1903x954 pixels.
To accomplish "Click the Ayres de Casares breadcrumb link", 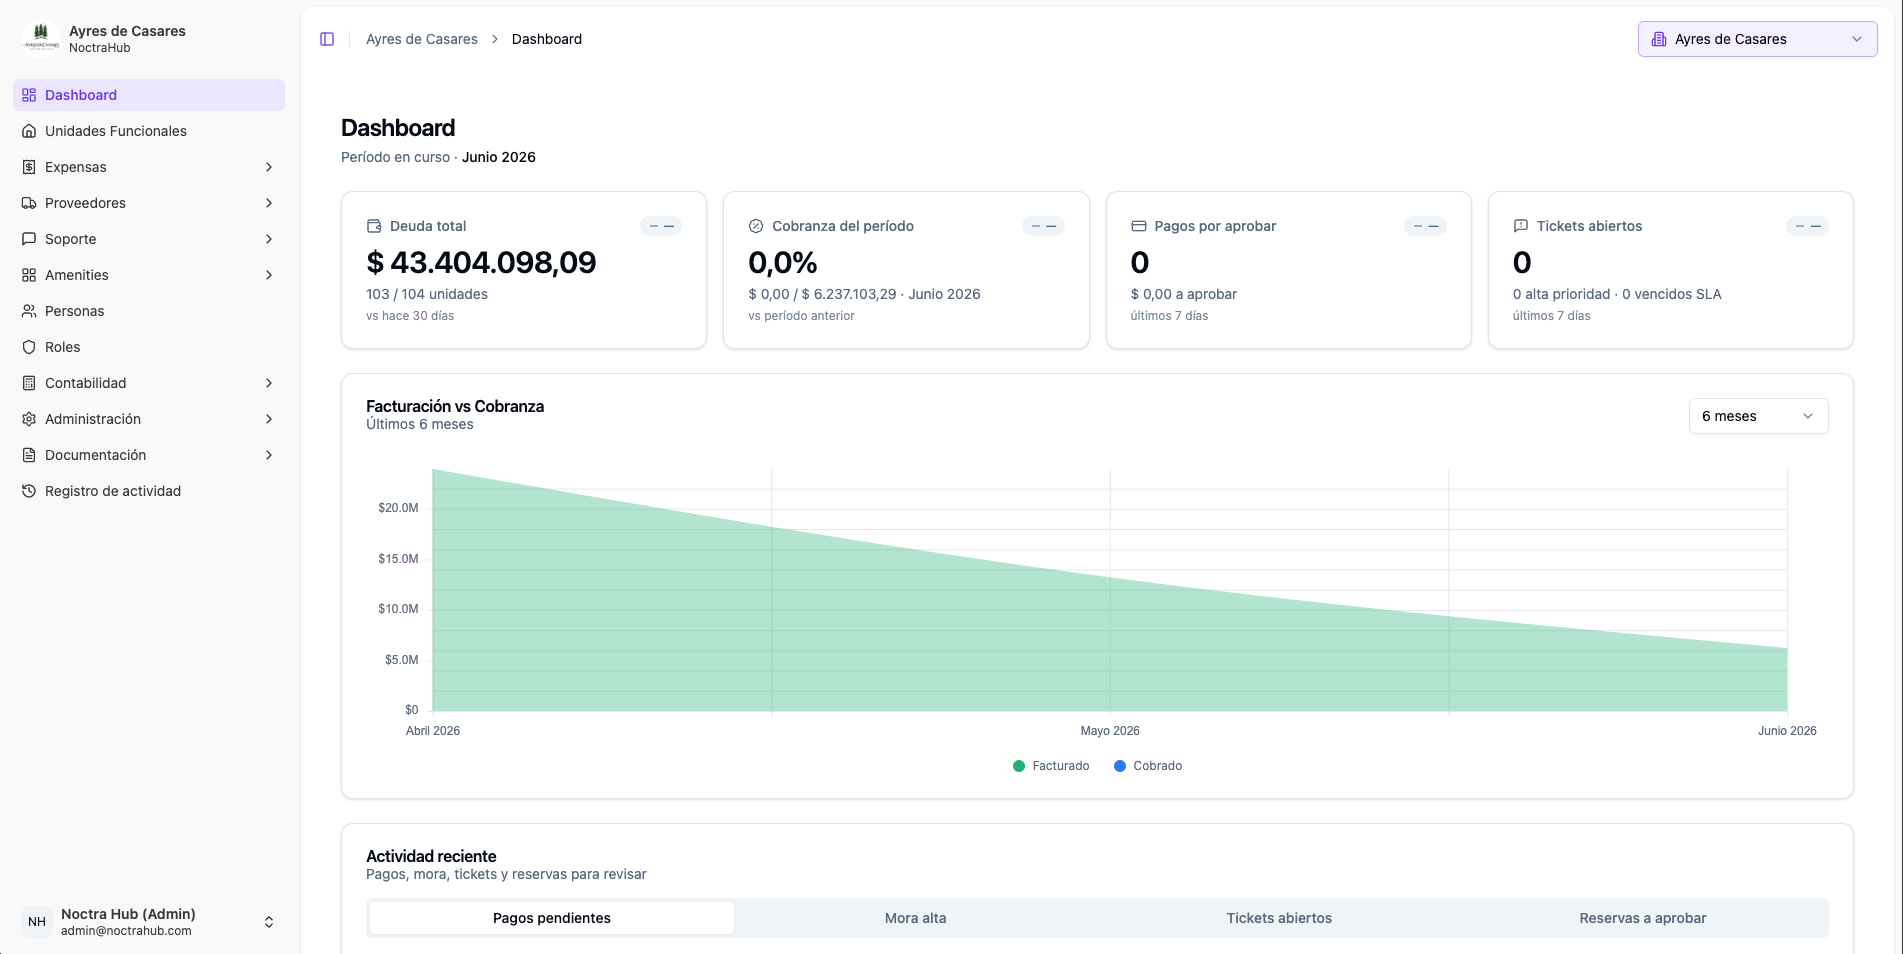I will [x=422, y=39].
